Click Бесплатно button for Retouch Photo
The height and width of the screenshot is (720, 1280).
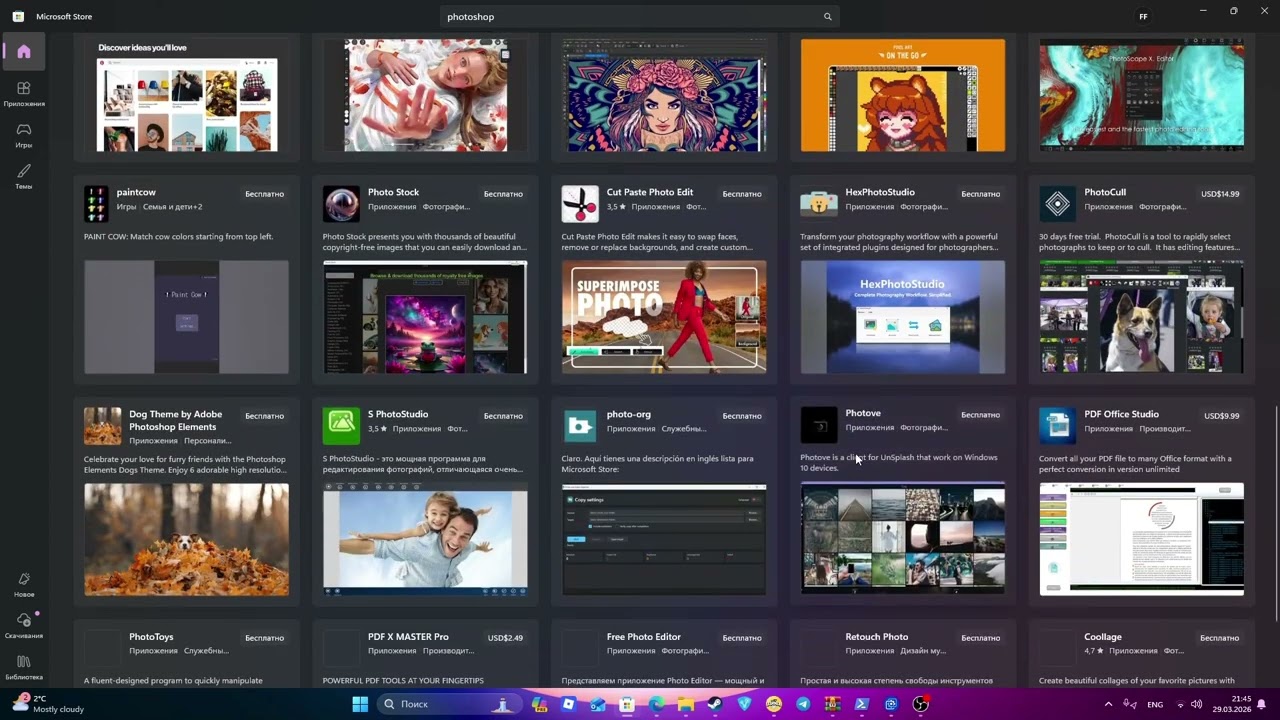[x=981, y=638]
